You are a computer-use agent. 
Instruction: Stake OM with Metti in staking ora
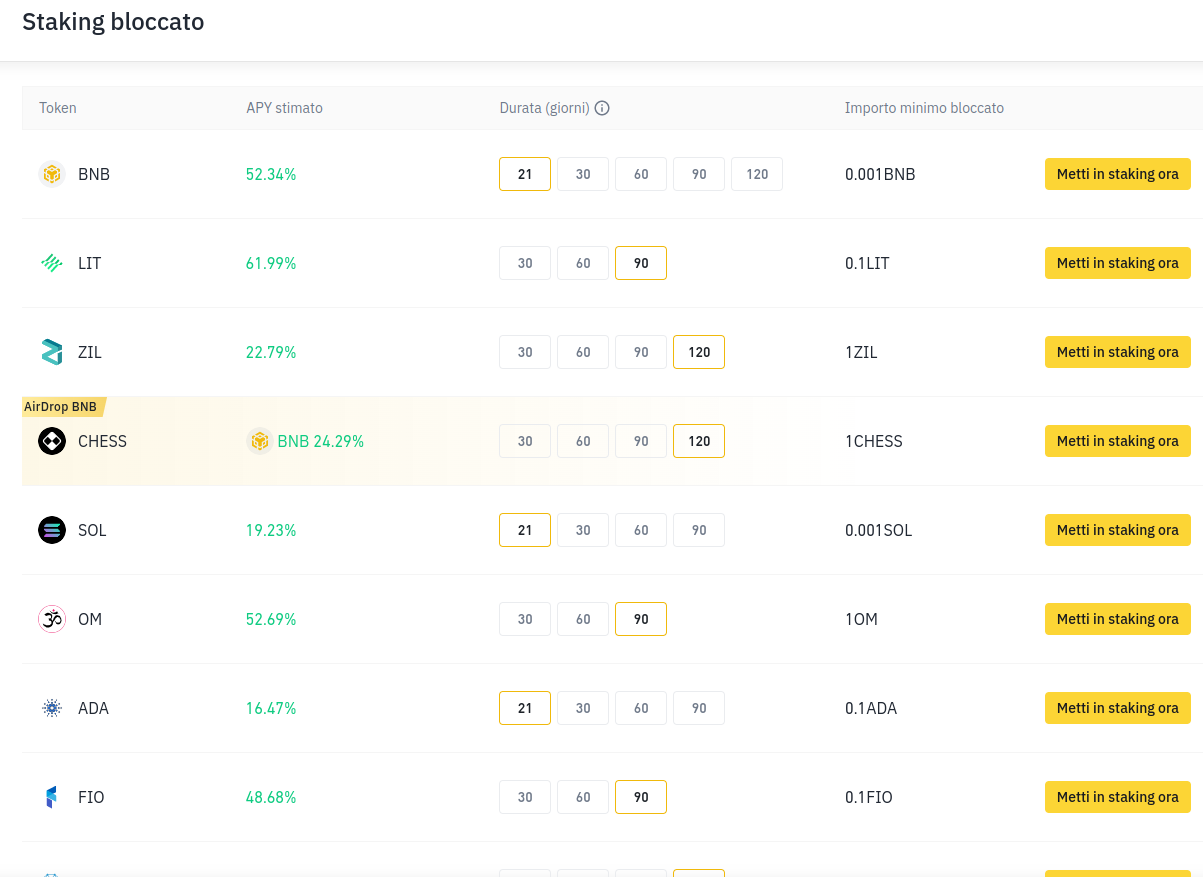(x=1118, y=619)
